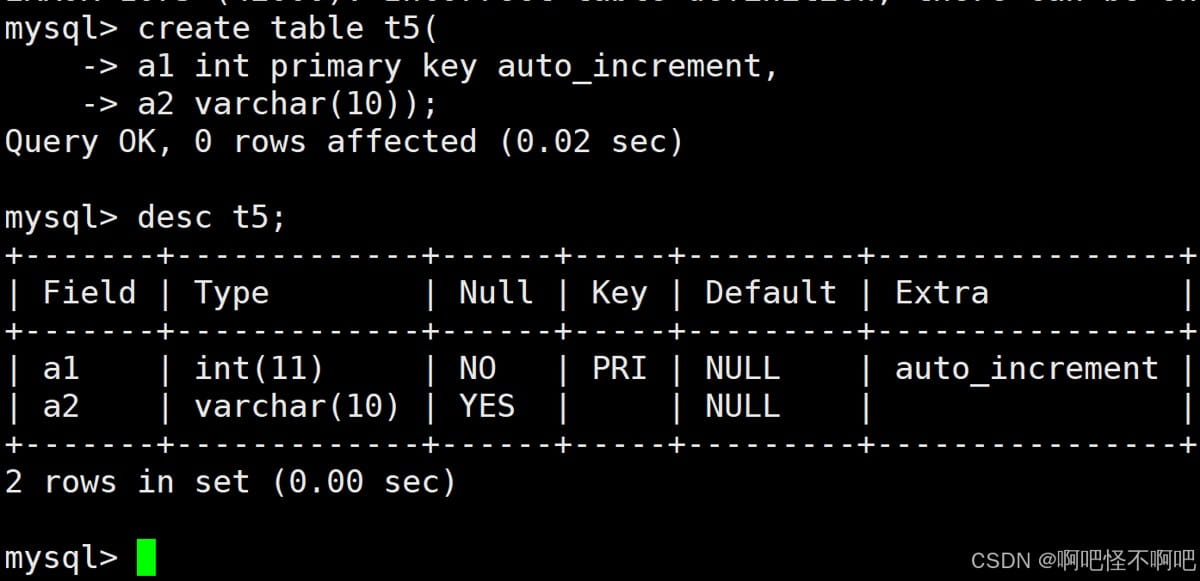Click the "a2" field name in table
This screenshot has height=581, width=1200.
(x=61, y=407)
